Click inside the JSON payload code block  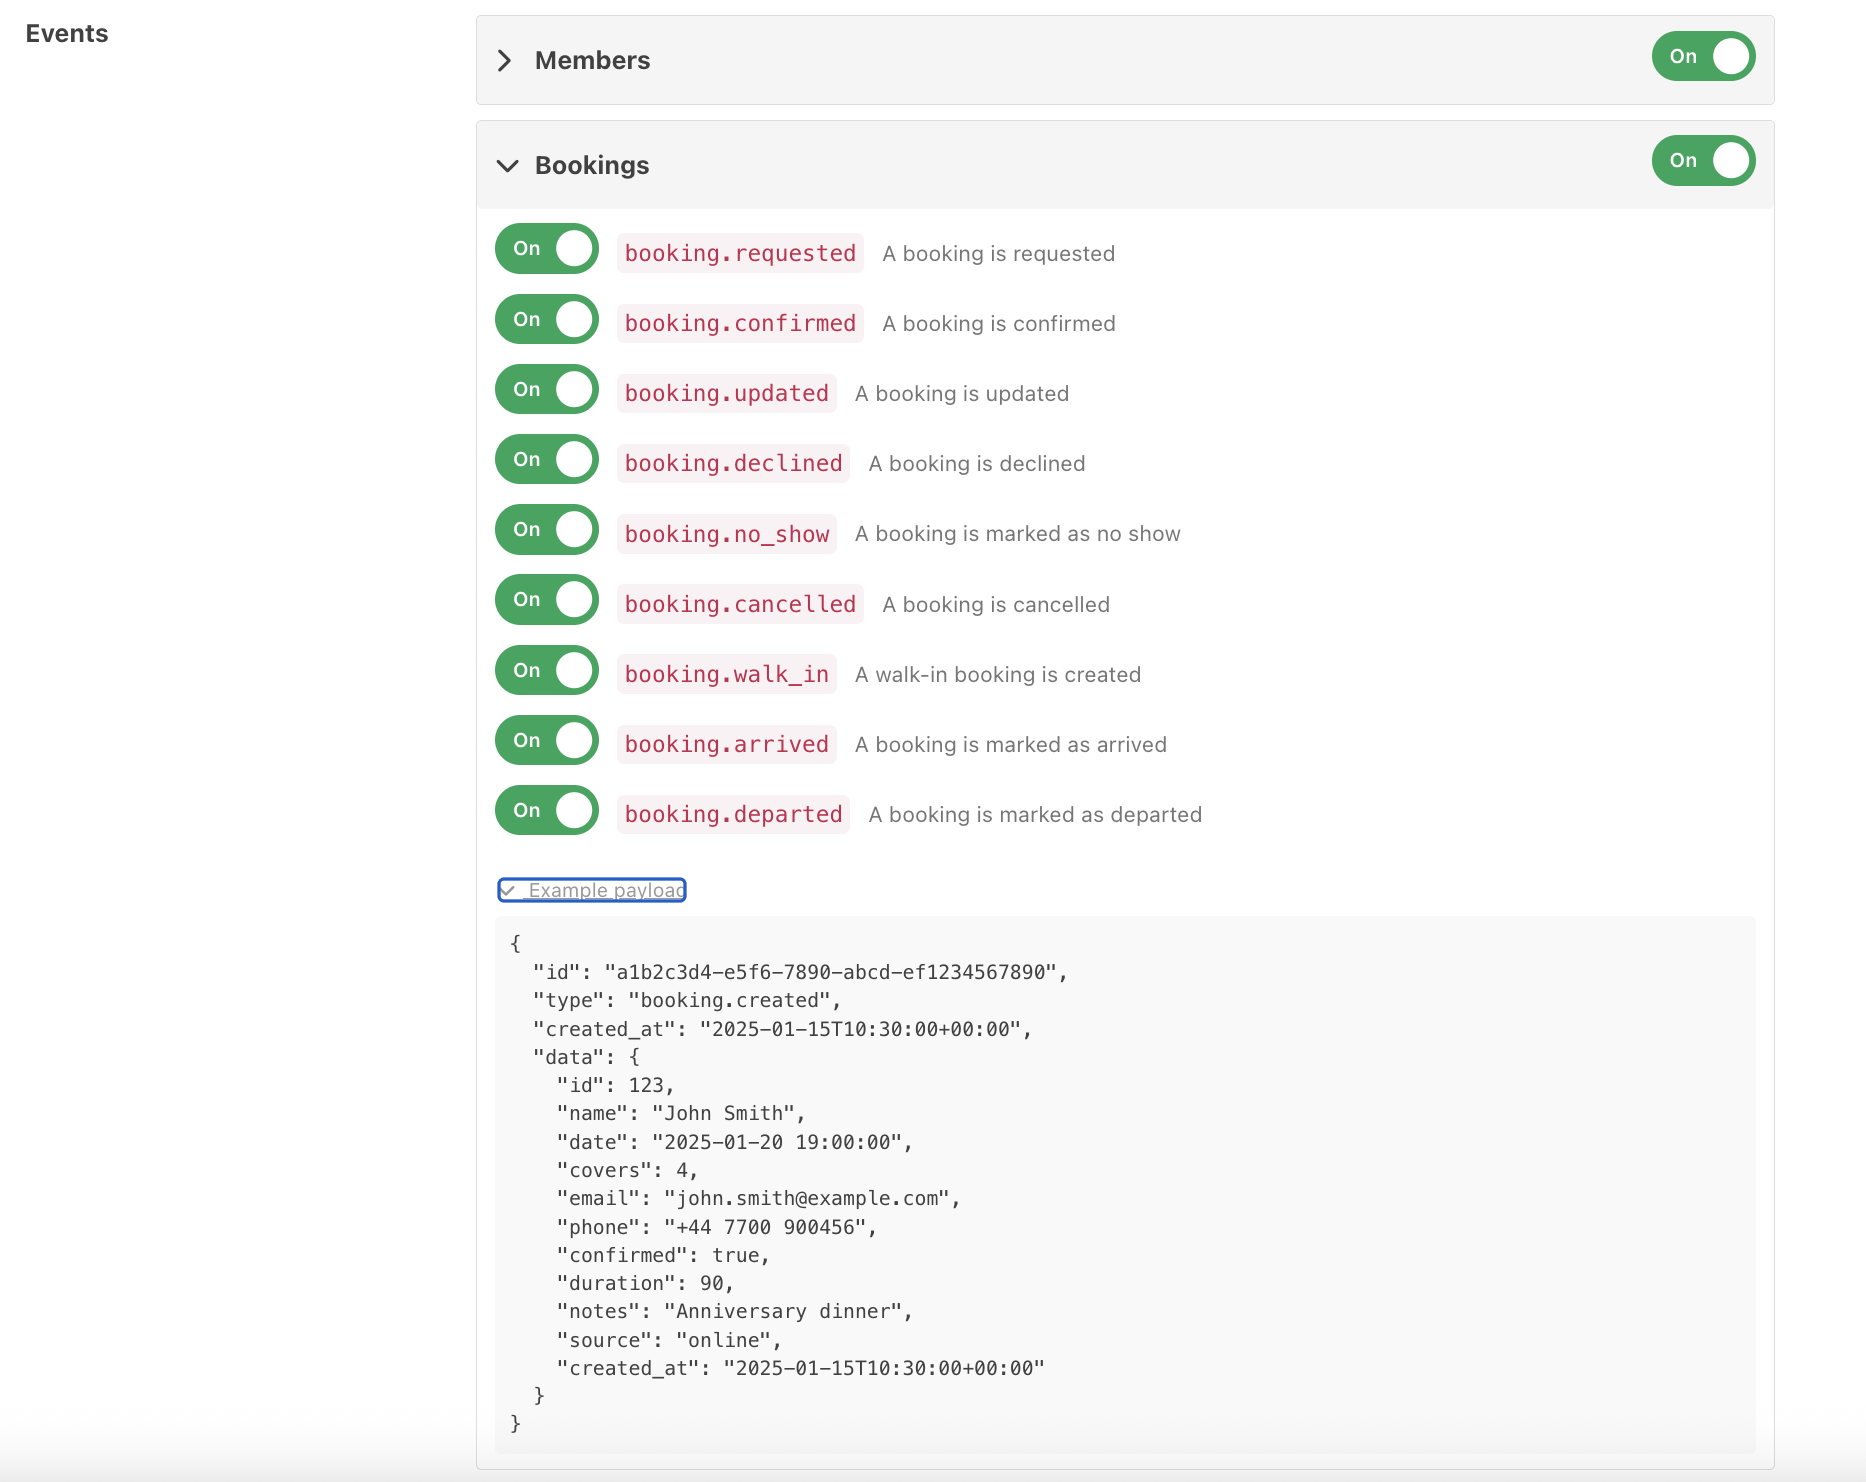pos(1125,1184)
